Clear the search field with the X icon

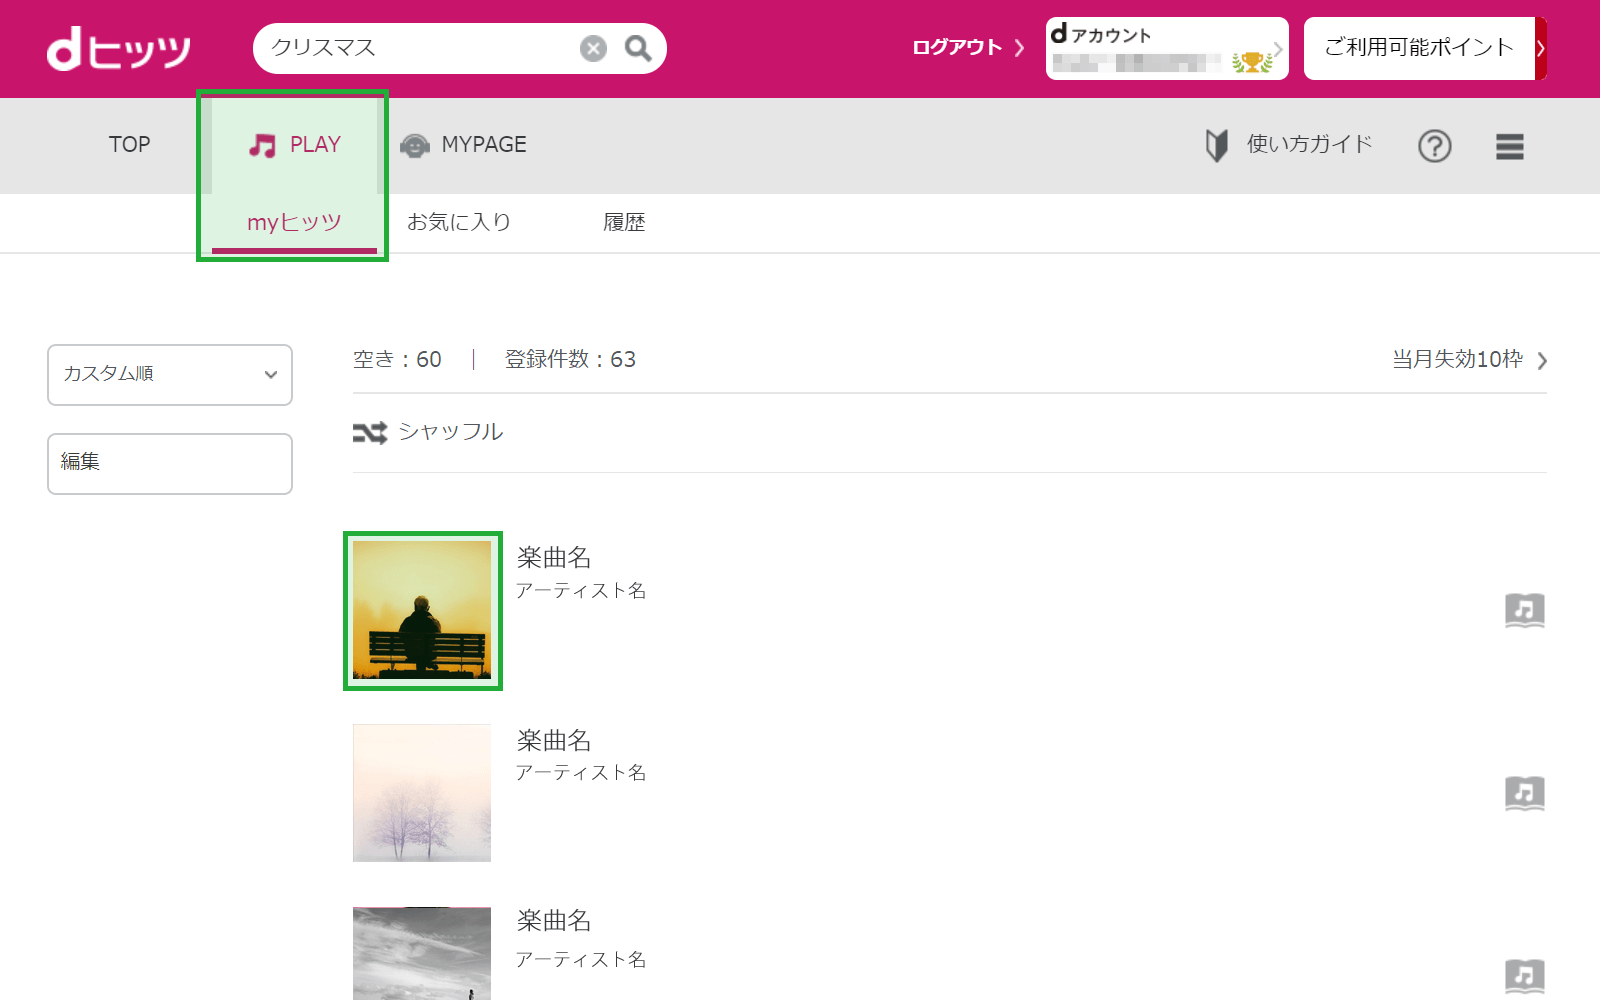pos(593,48)
